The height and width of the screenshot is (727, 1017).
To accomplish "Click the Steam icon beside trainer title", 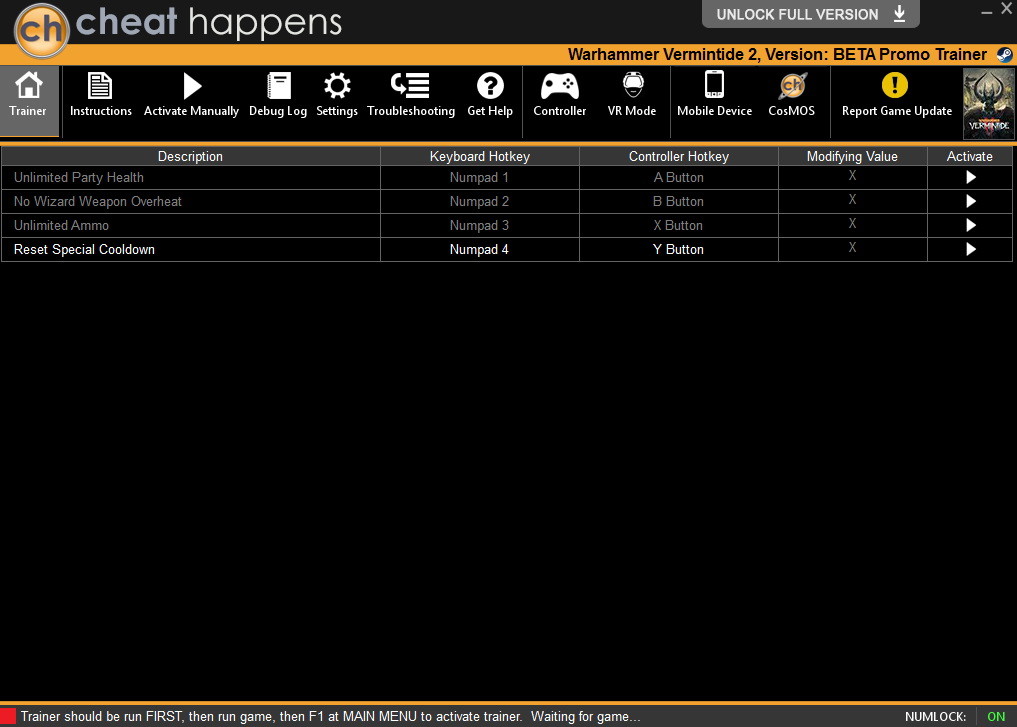I will coord(1004,55).
